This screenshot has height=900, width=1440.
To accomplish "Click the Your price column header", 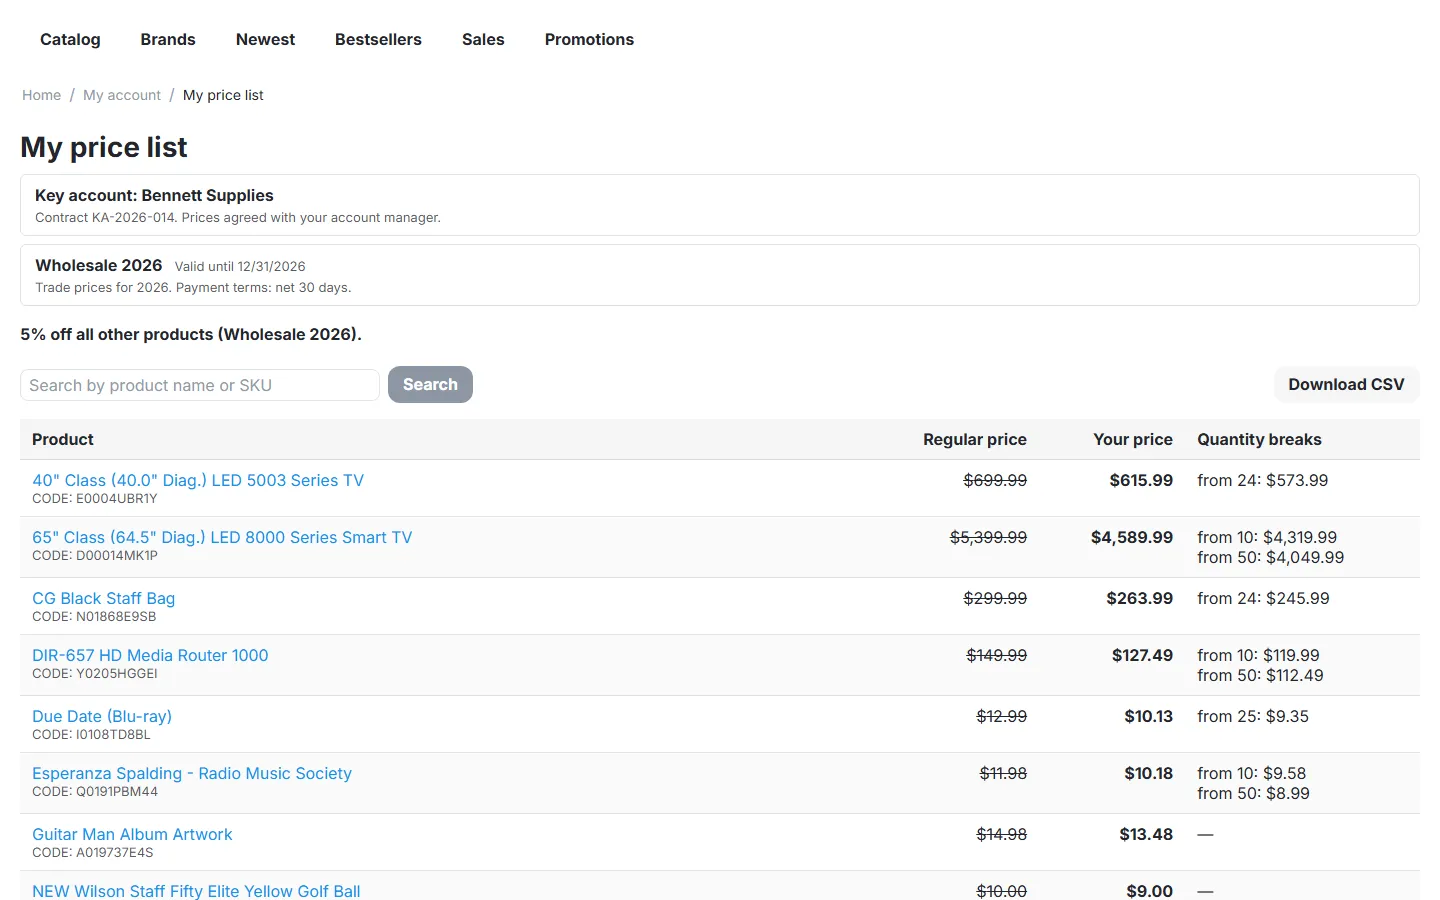I will pyautogui.click(x=1133, y=439).
